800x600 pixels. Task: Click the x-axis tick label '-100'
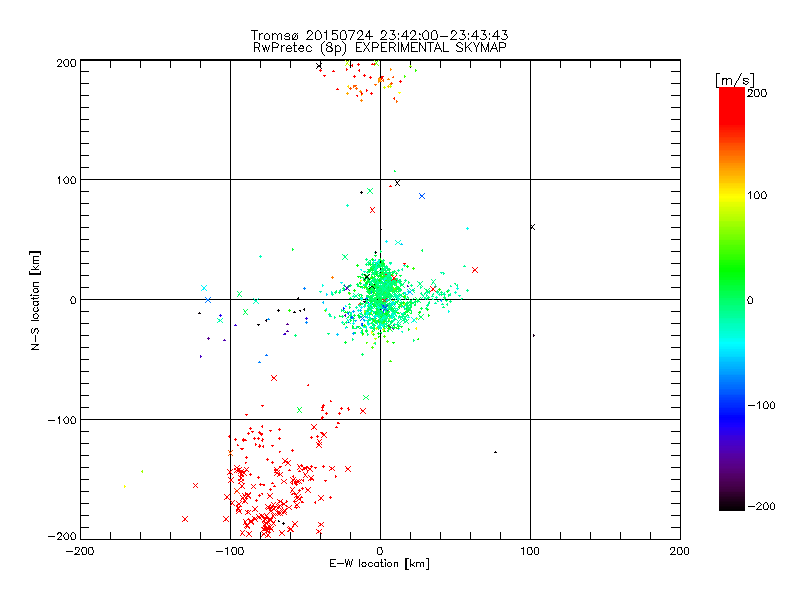230,551
